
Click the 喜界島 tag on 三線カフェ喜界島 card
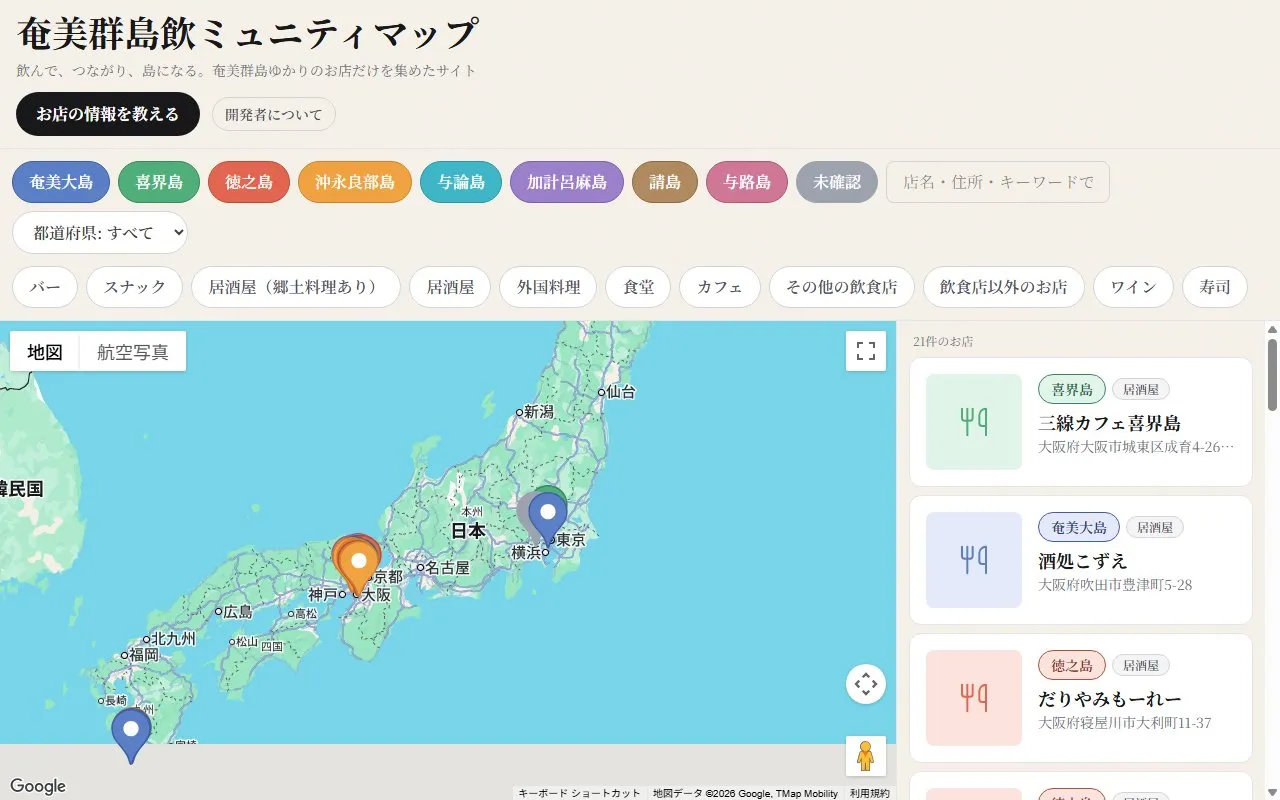click(x=1072, y=389)
